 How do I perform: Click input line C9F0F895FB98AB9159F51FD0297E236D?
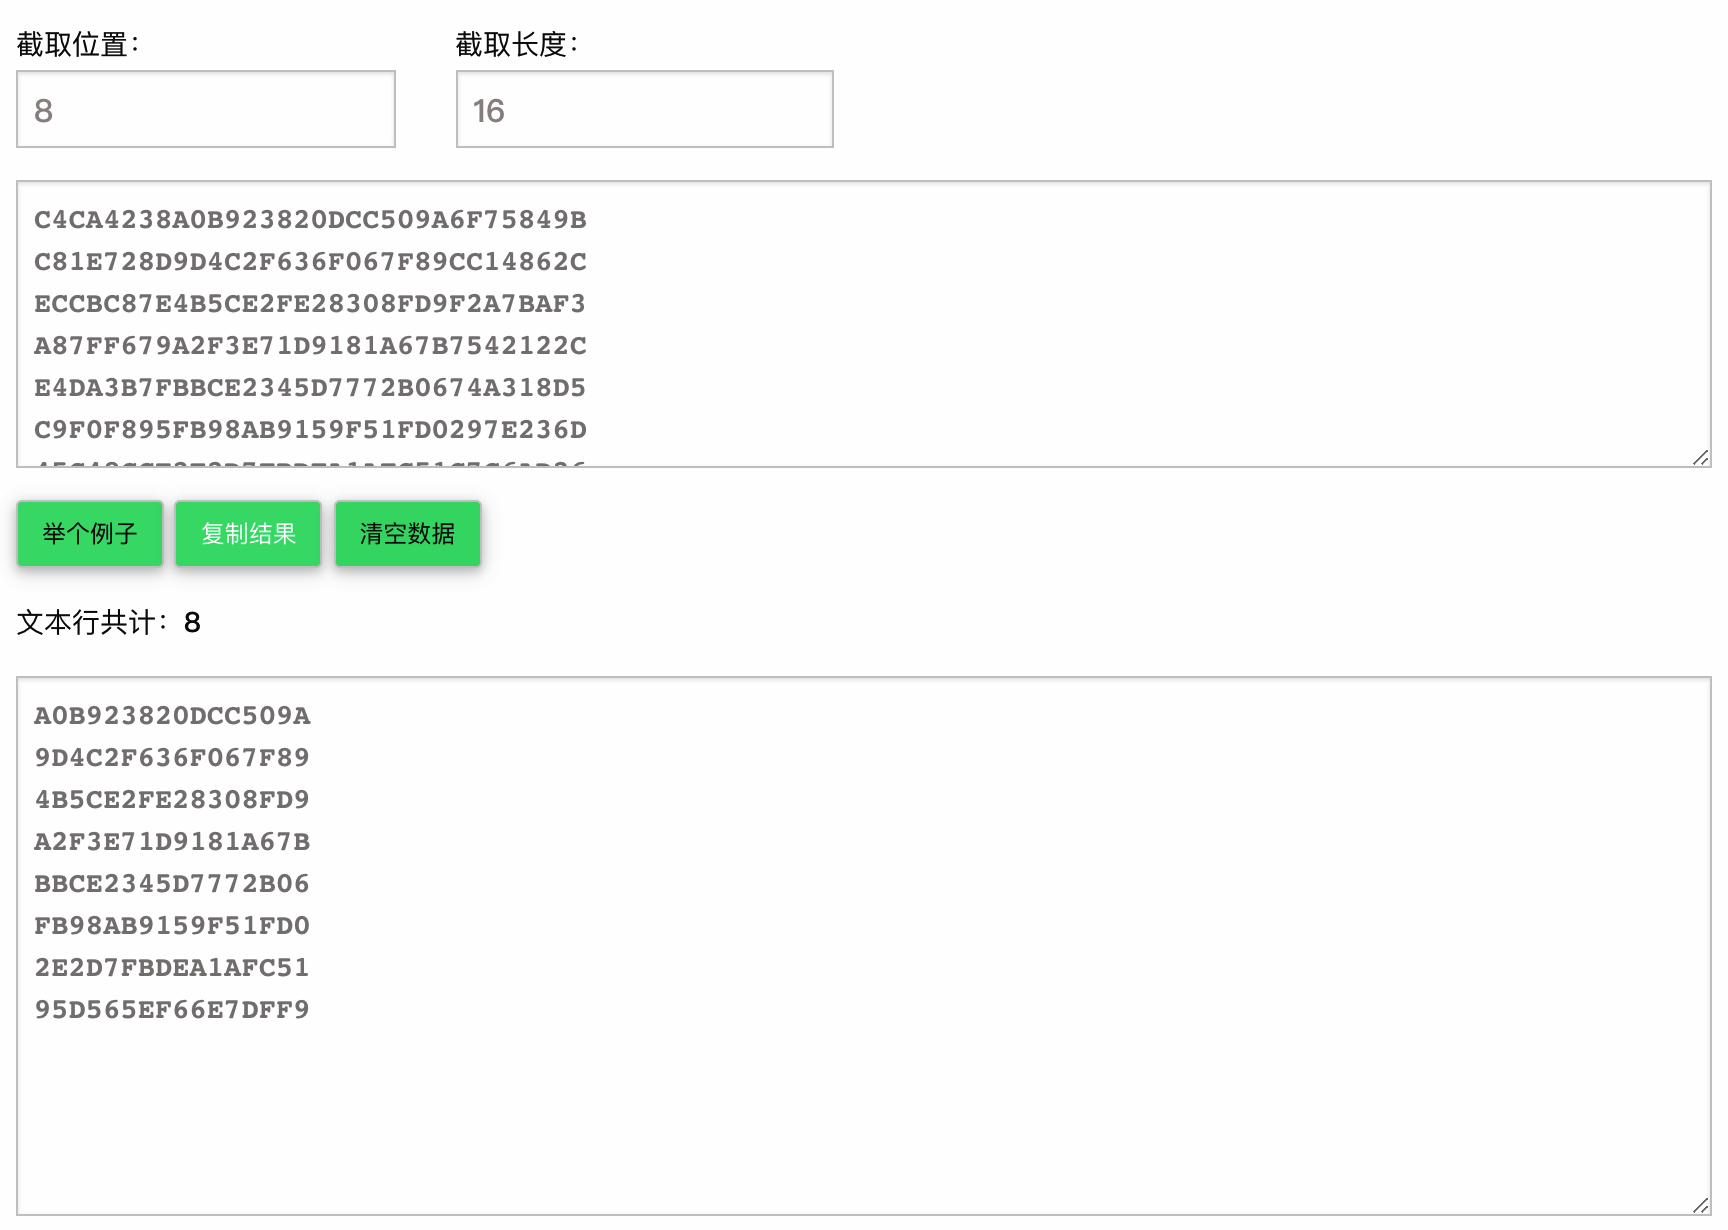pos(310,430)
